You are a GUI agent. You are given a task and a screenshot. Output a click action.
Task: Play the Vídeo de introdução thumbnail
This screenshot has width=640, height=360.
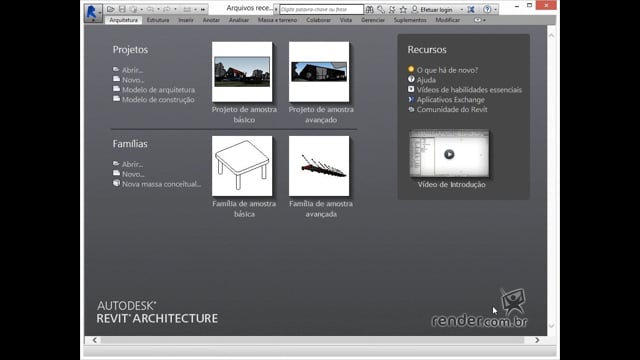449,154
